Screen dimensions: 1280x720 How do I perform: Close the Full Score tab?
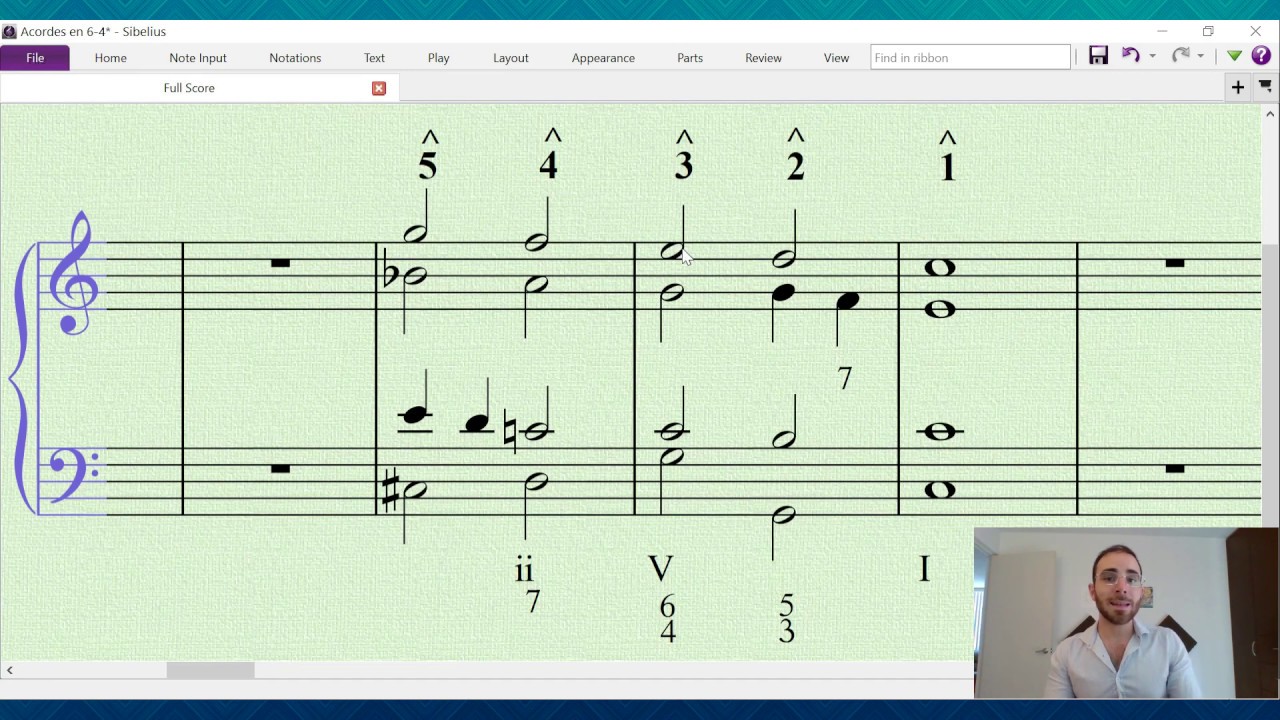coord(379,89)
